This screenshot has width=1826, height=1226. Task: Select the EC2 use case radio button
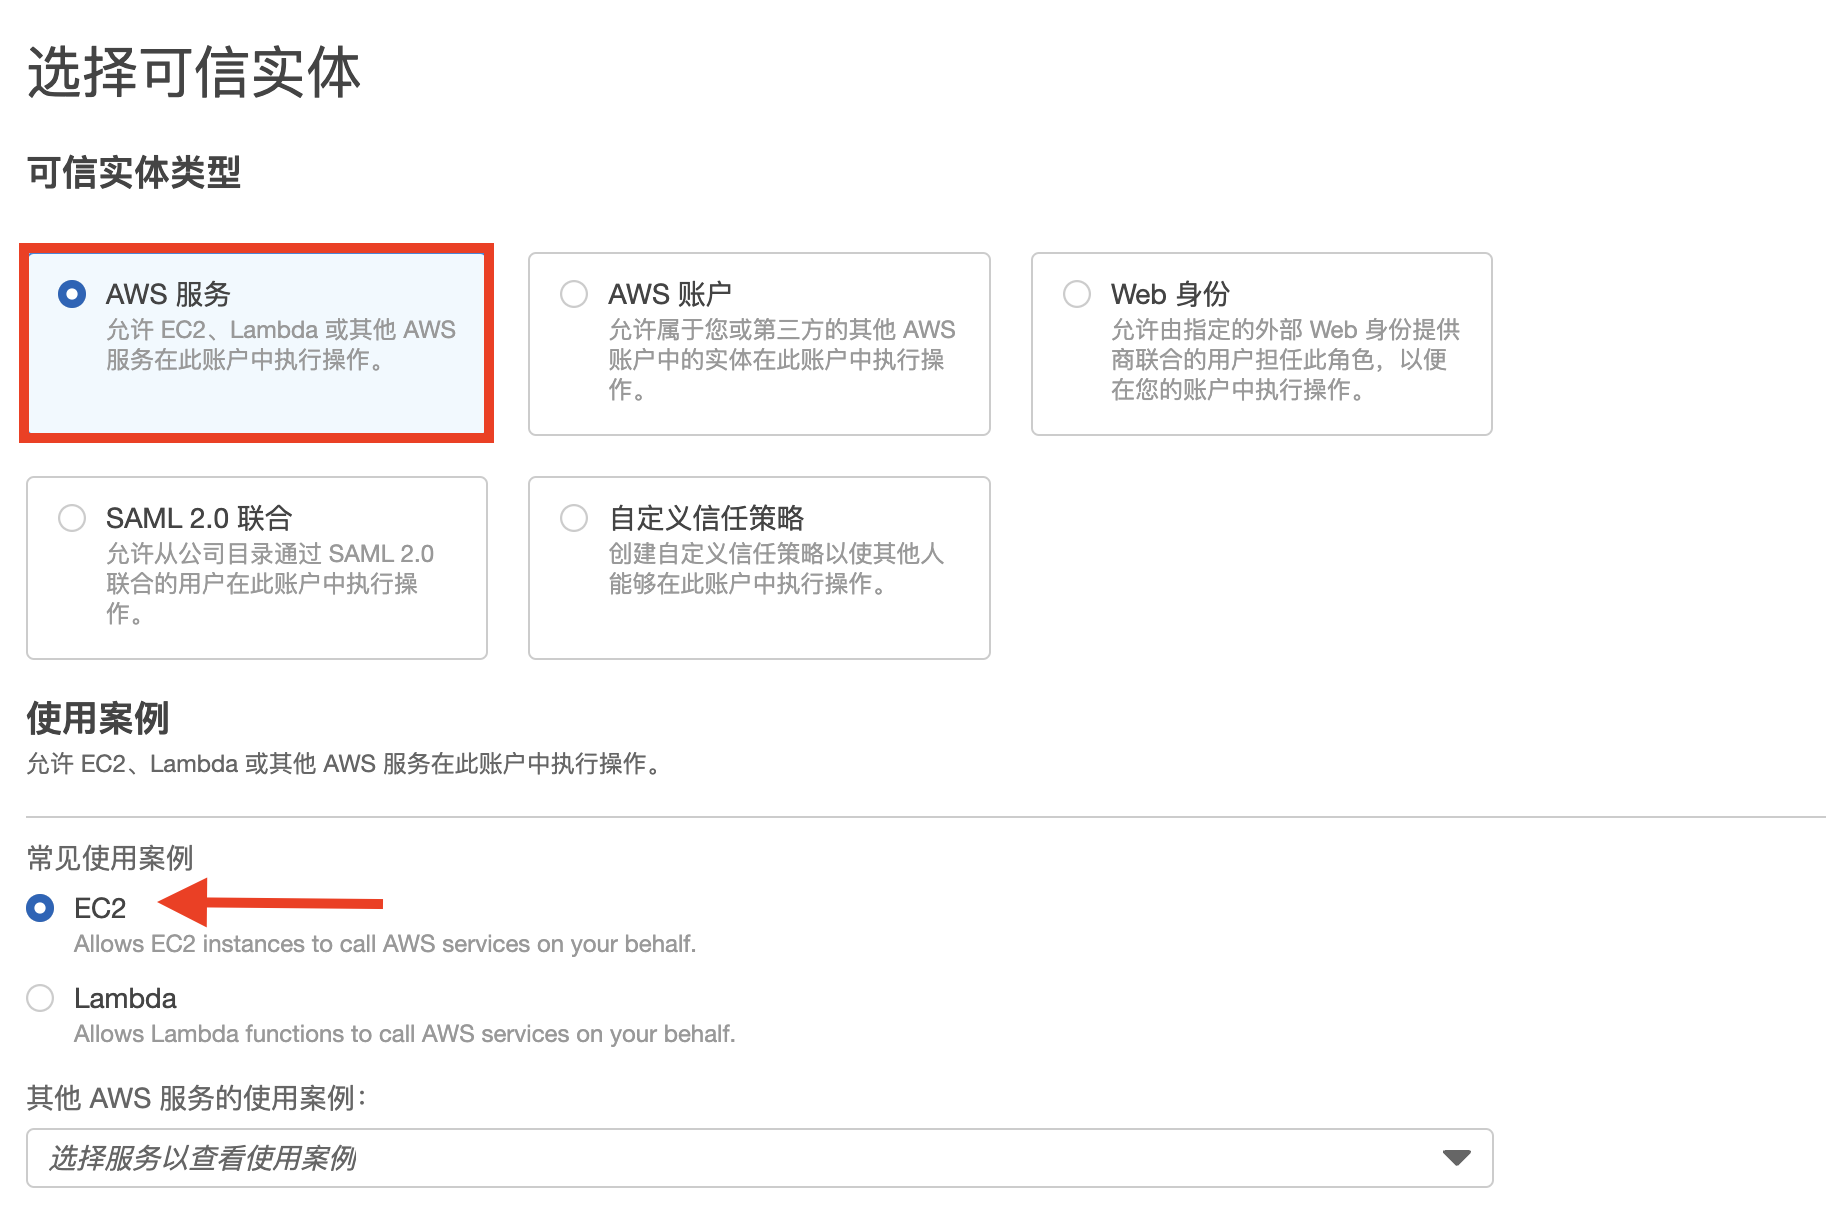[x=40, y=908]
